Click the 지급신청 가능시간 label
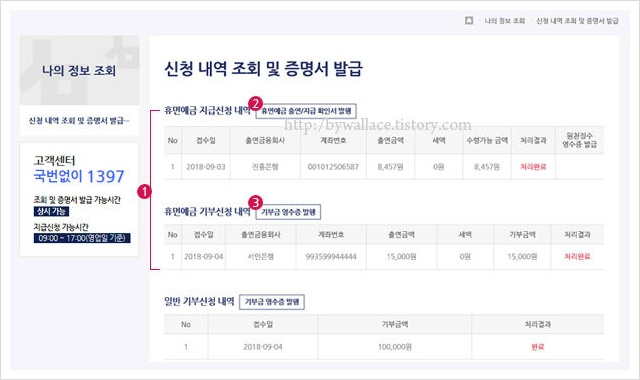This screenshot has width=640, height=380. 61,227
